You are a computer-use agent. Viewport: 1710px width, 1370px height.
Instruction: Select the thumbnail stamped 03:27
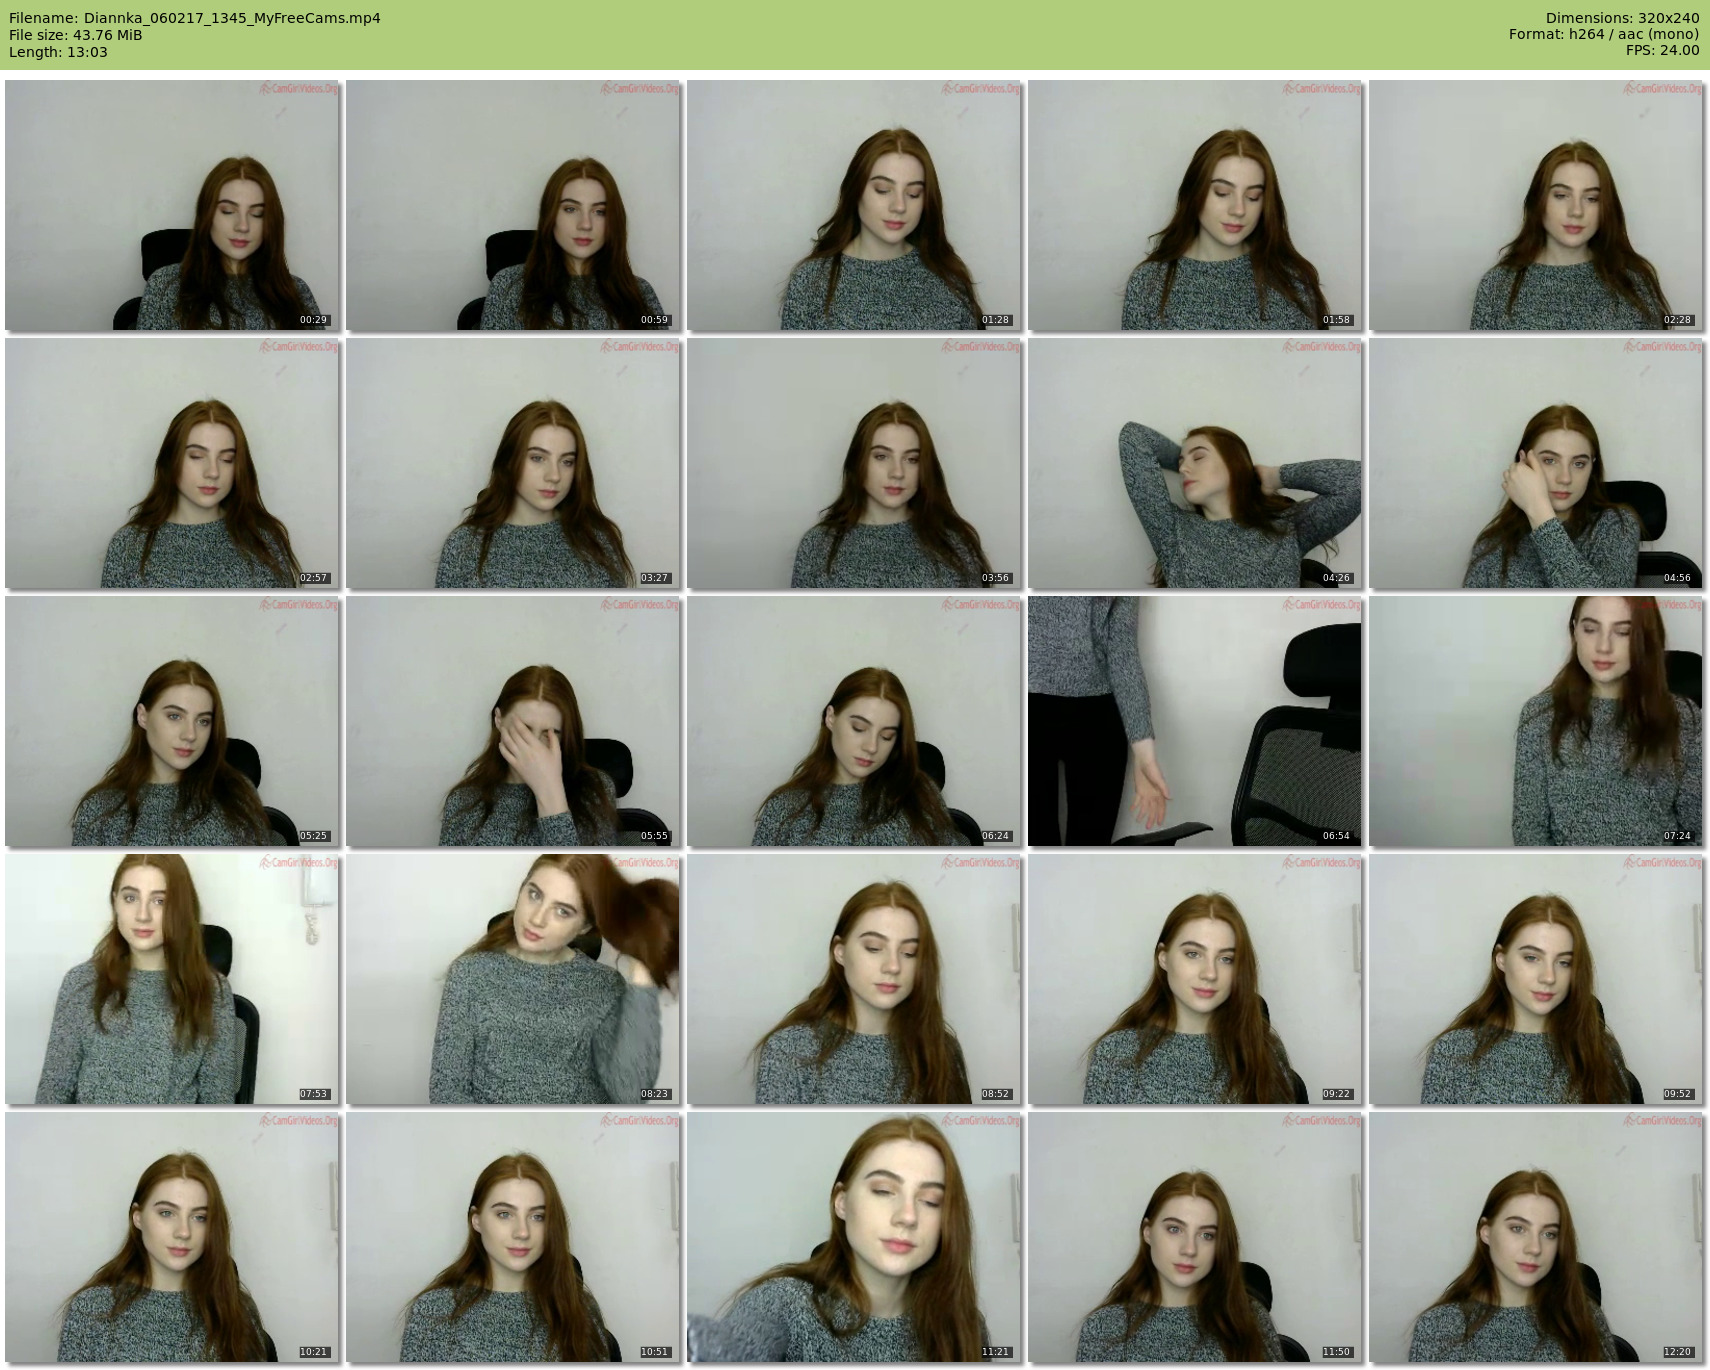[x=513, y=463]
